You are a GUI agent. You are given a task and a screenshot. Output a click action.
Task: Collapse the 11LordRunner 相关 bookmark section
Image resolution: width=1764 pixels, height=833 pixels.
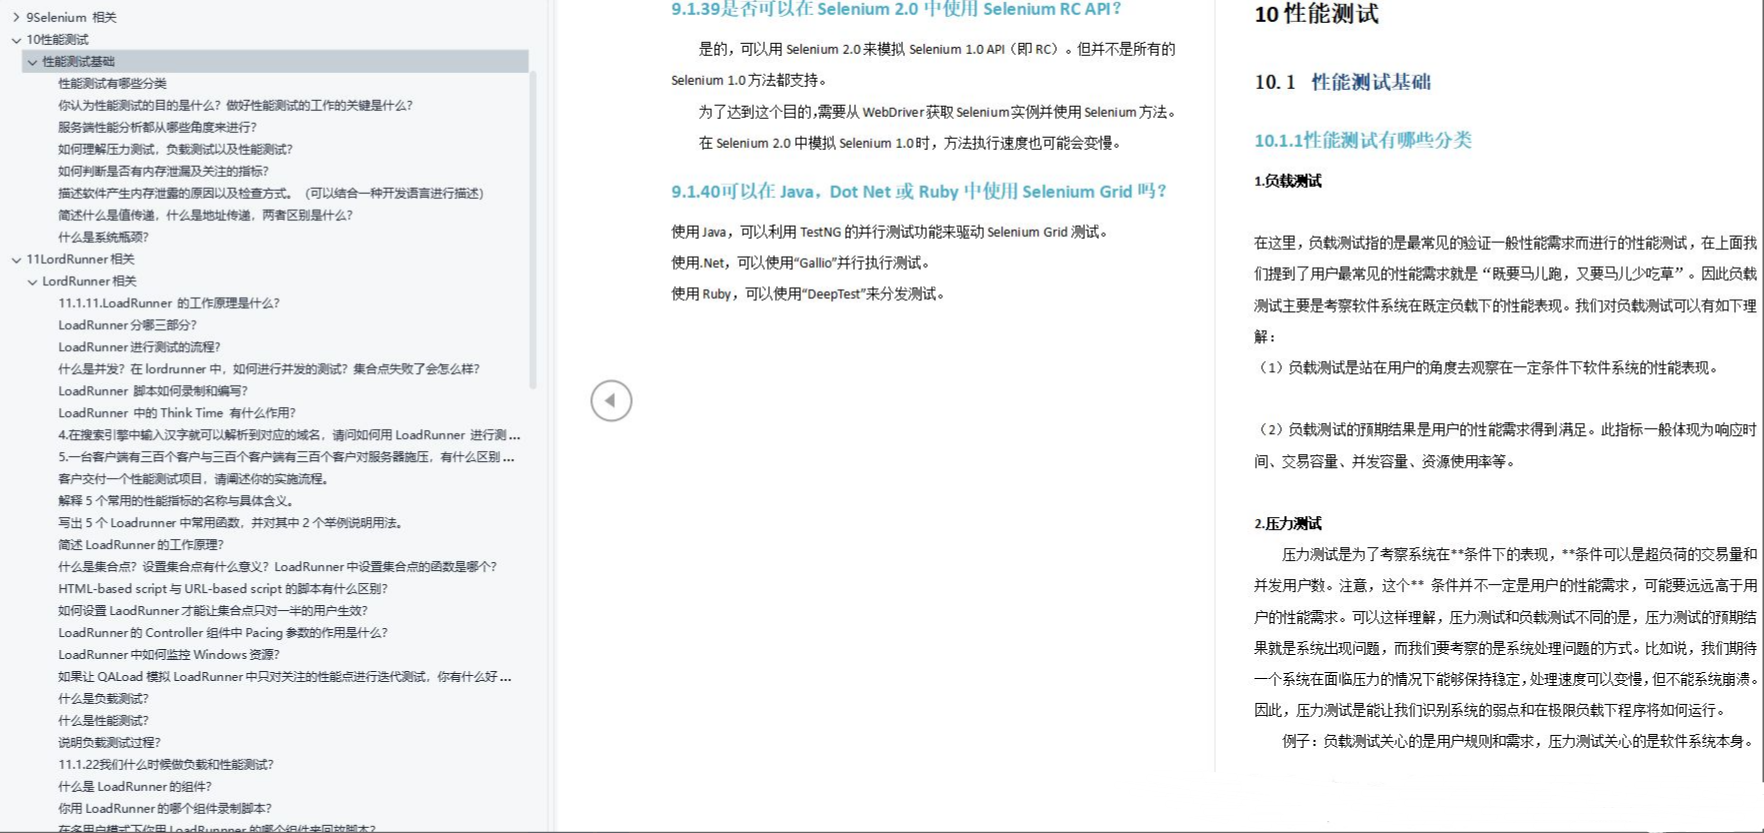coord(16,259)
